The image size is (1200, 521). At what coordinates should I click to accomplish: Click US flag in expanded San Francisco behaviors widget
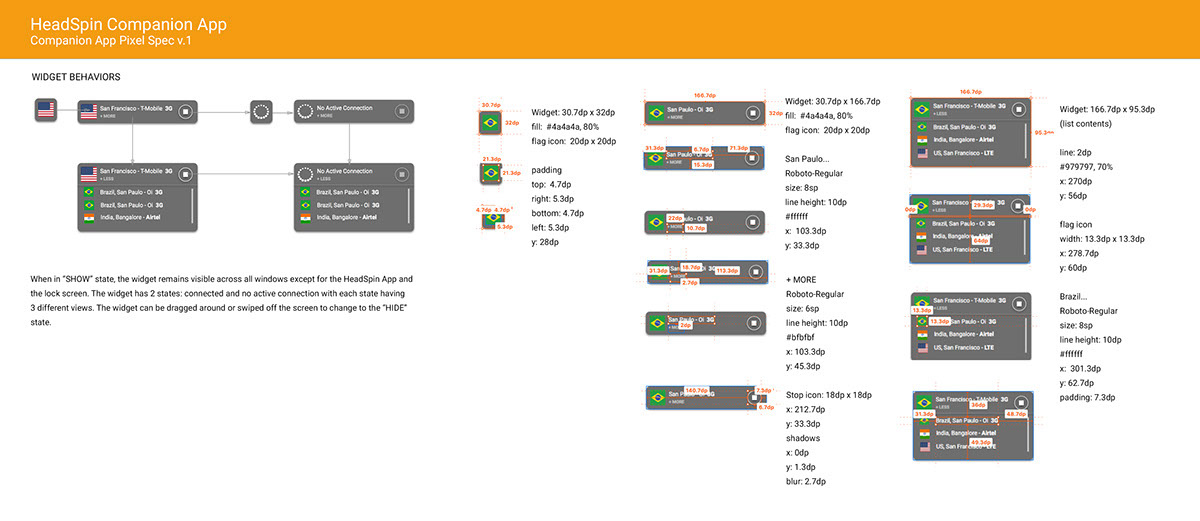[x=88, y=174]
